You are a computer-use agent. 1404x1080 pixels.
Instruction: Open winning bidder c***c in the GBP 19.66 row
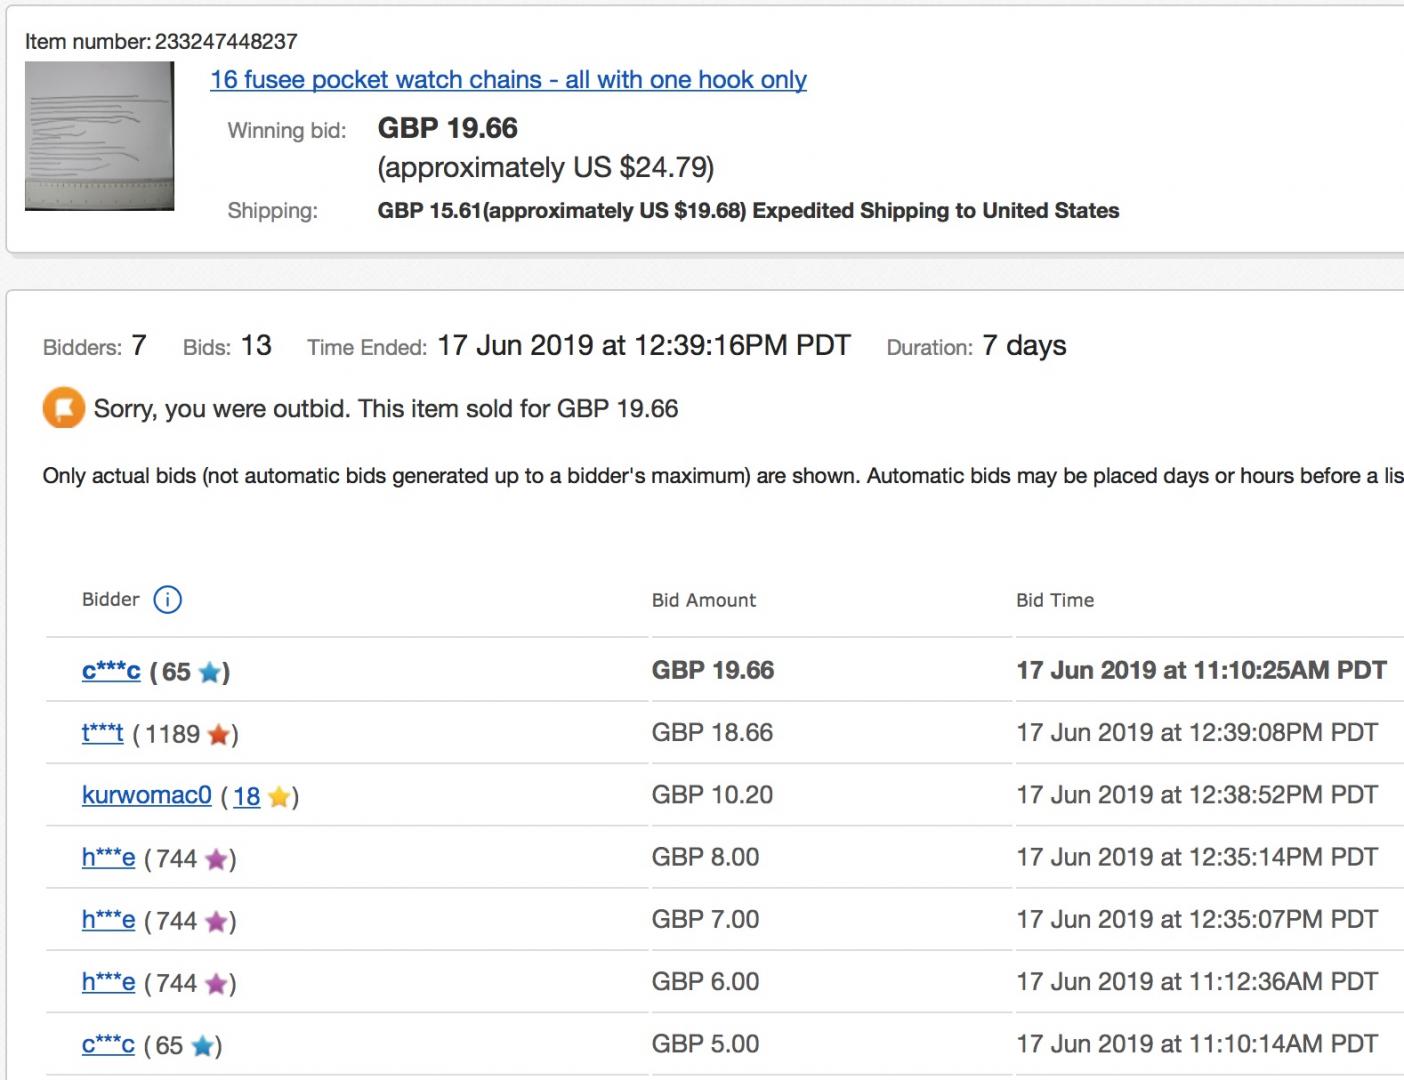coord(111,671)
